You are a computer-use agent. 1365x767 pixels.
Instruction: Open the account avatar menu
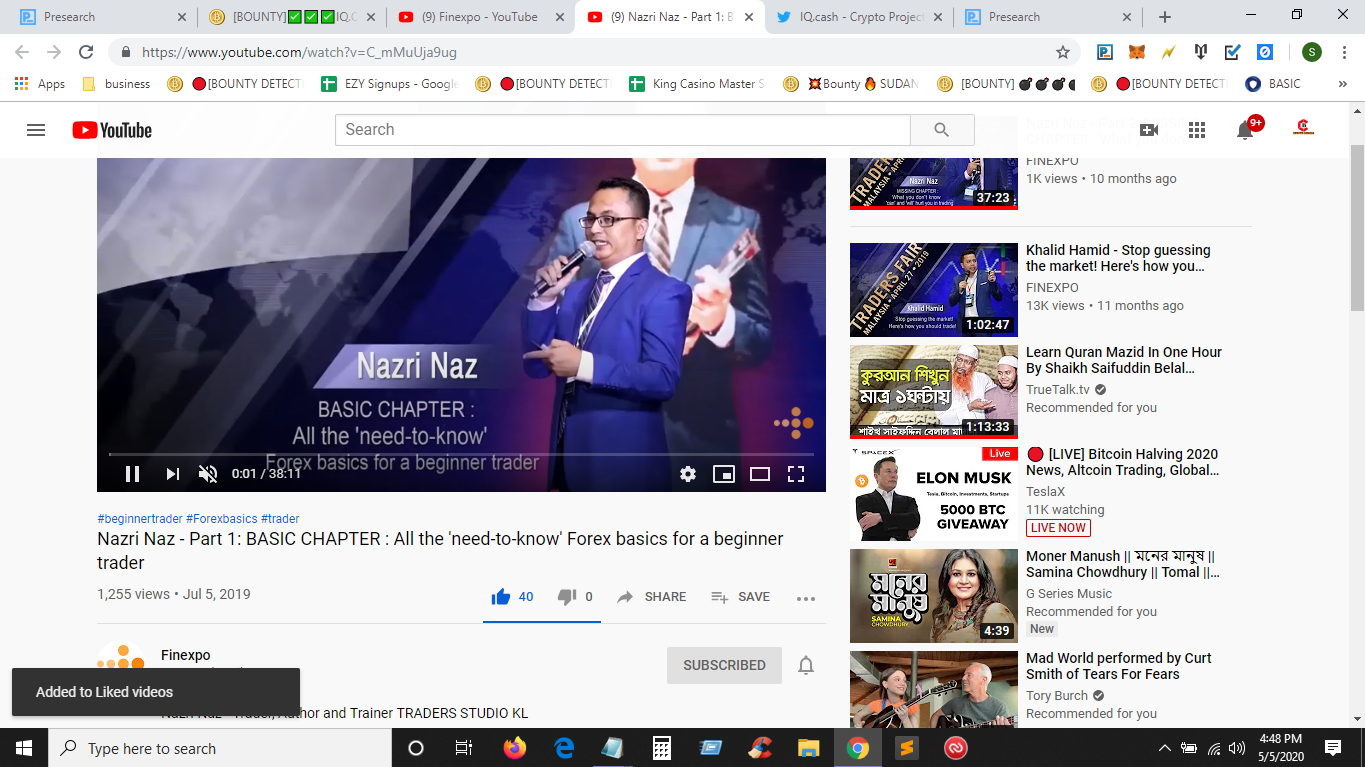(x=1303, y=129)
